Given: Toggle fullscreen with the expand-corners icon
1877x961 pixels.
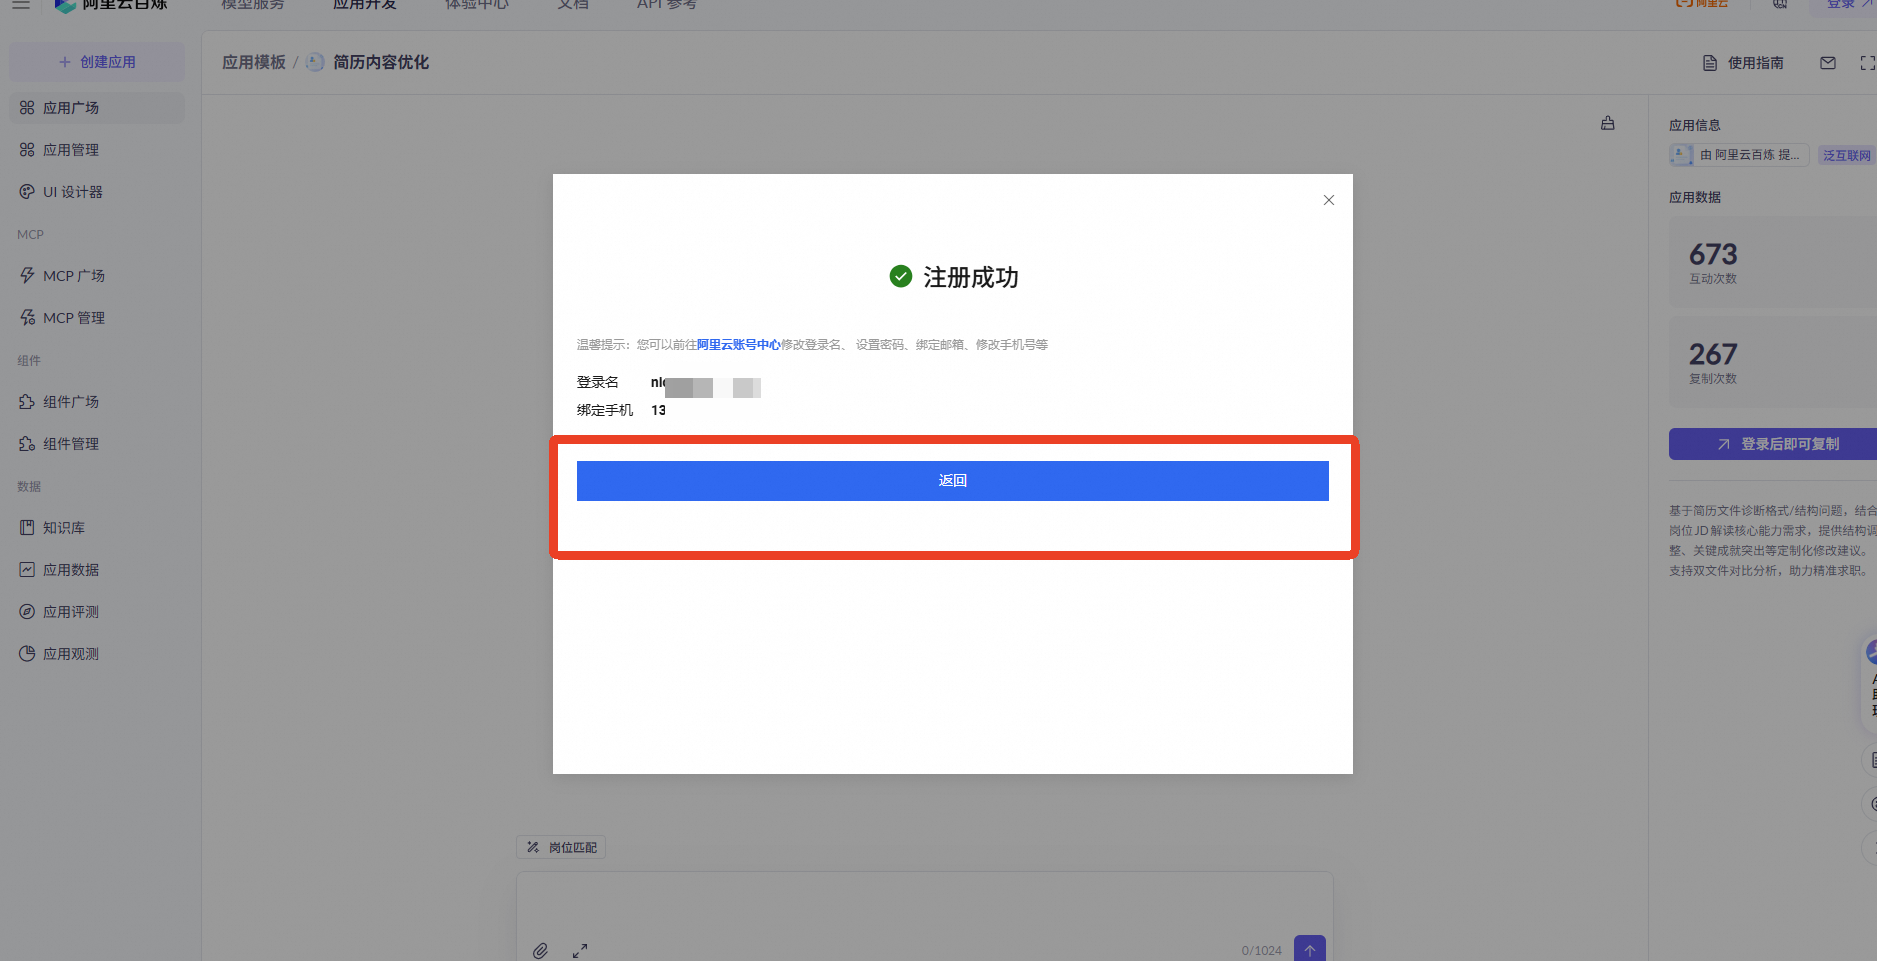Looking at the screenshot, I should pyautogui.click(x=1867, y=63).
